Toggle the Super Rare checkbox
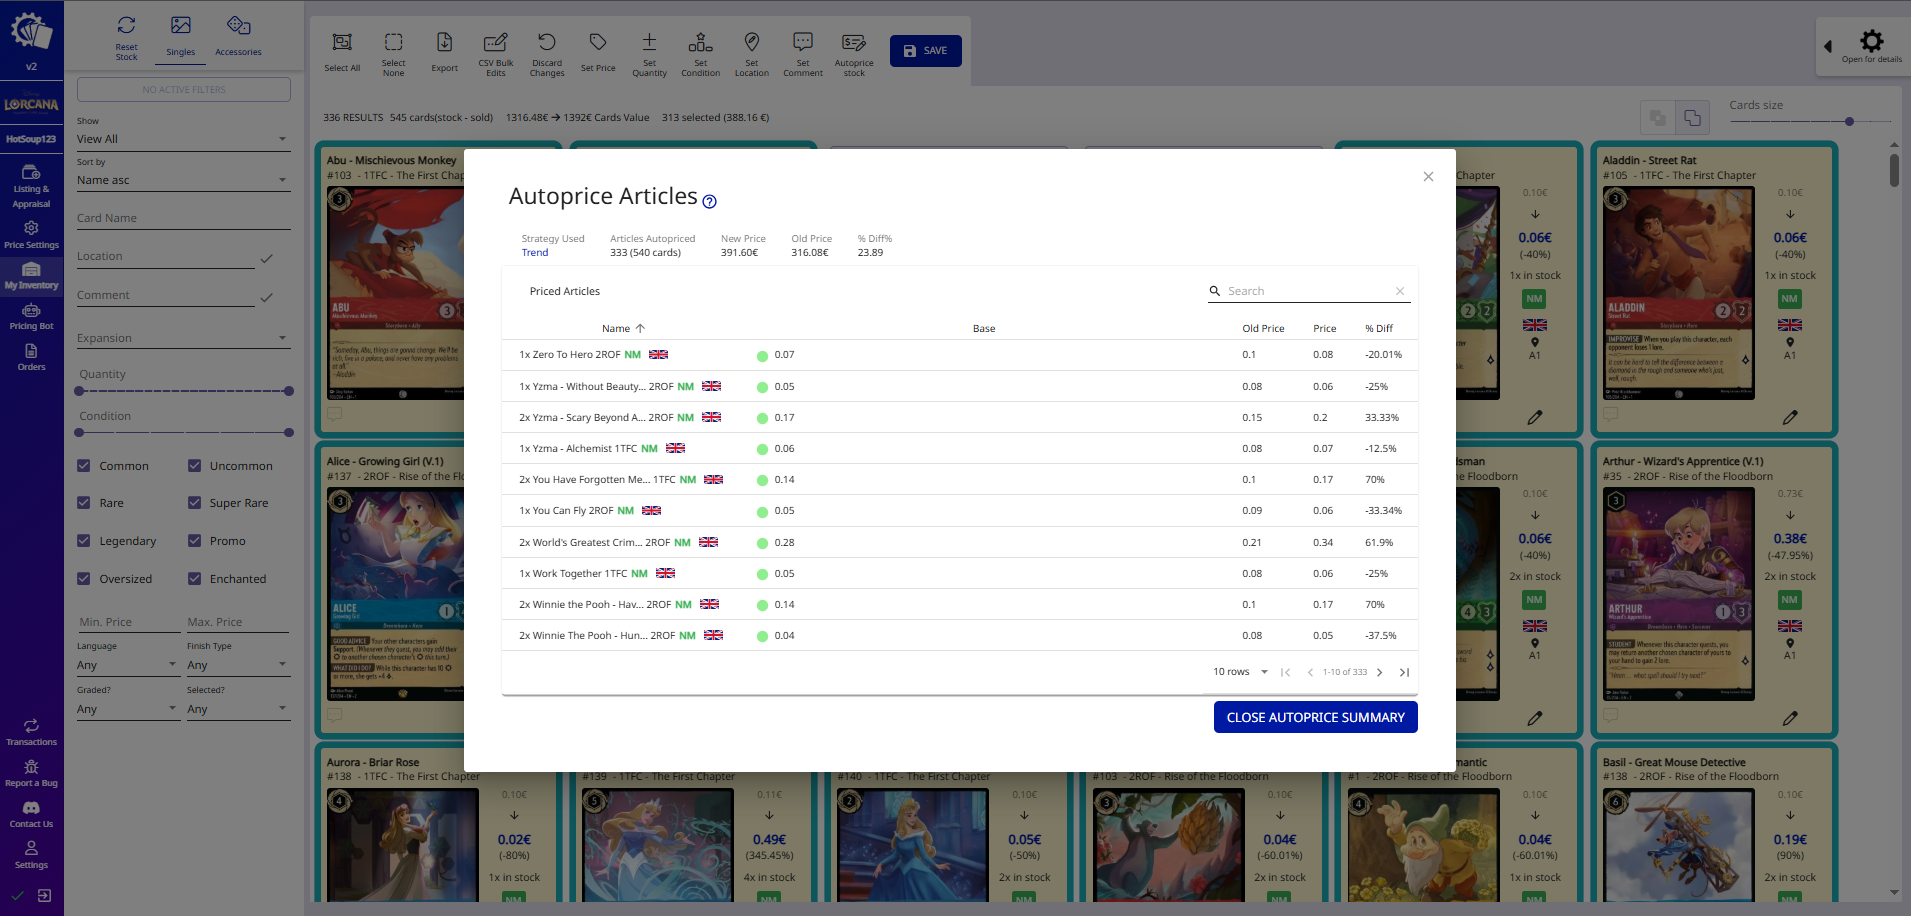Image resolution: width=1911 pixels, height=916 pixels. pos(195,503)
